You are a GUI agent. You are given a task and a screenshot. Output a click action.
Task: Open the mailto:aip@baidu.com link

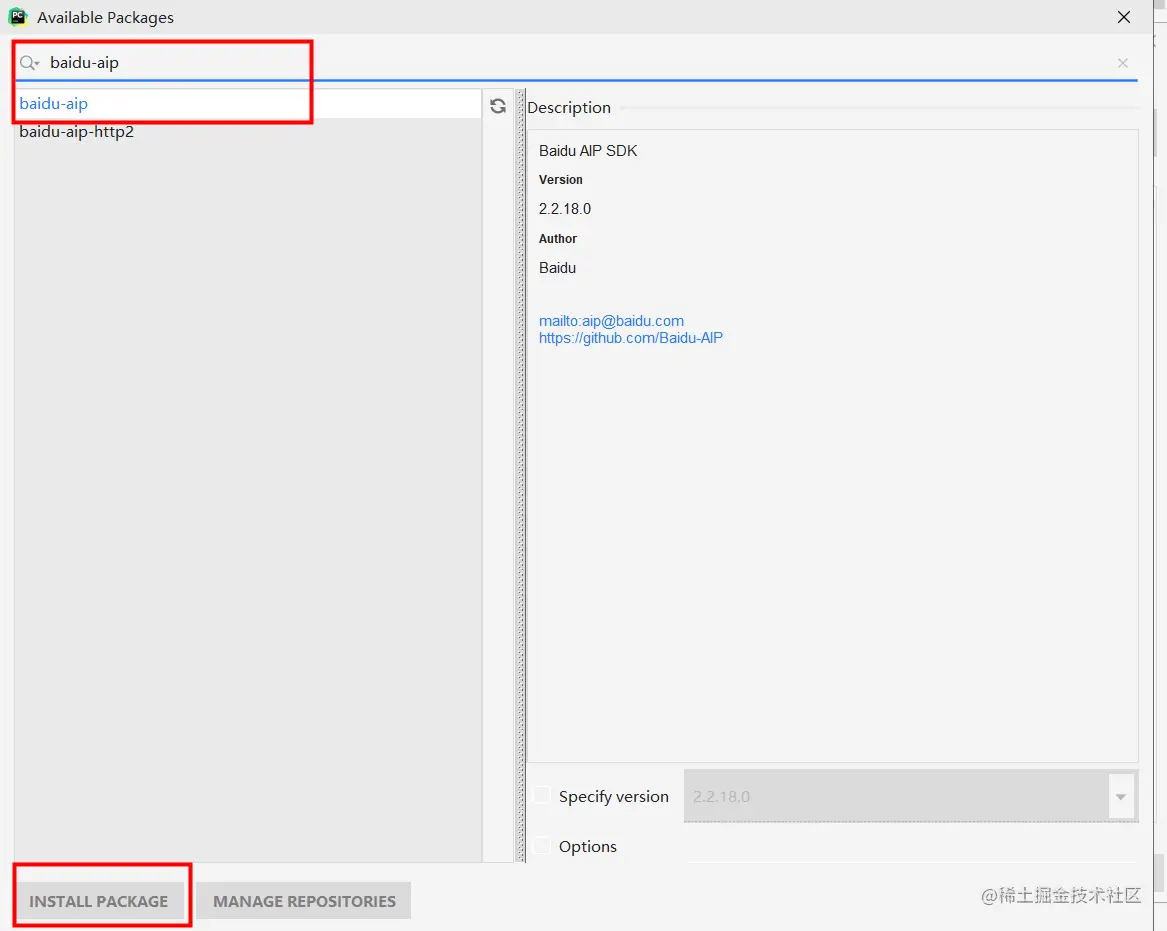(x=611, y=321)
